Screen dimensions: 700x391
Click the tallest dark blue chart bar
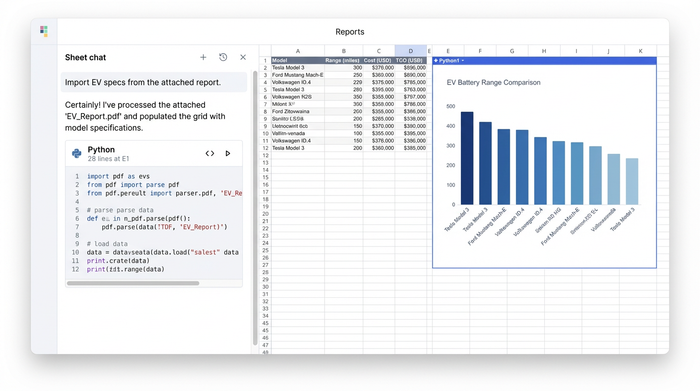click(x=467, y=158)
